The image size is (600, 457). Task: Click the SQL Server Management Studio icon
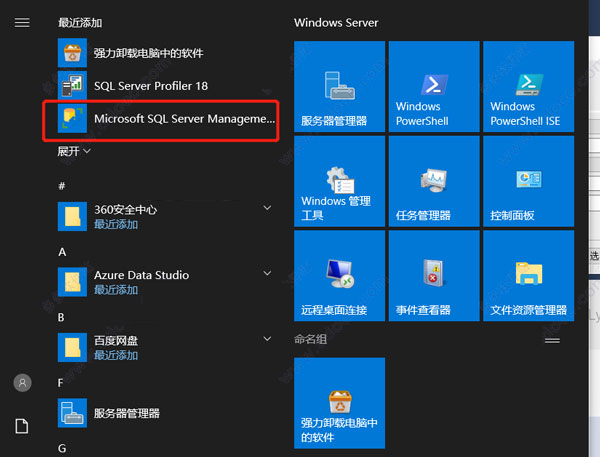(x=72, y=118)
